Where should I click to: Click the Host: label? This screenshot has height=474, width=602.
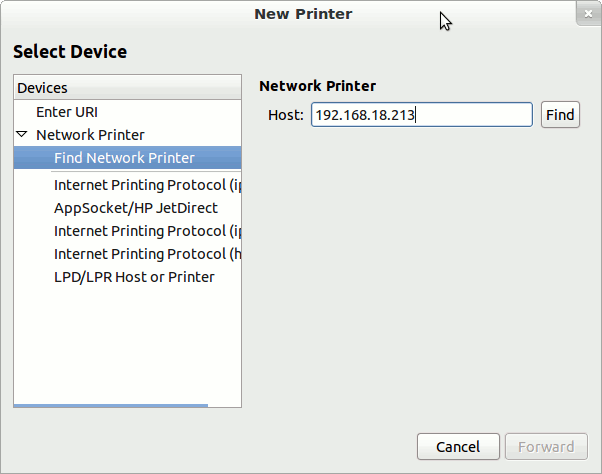[285, 115]
